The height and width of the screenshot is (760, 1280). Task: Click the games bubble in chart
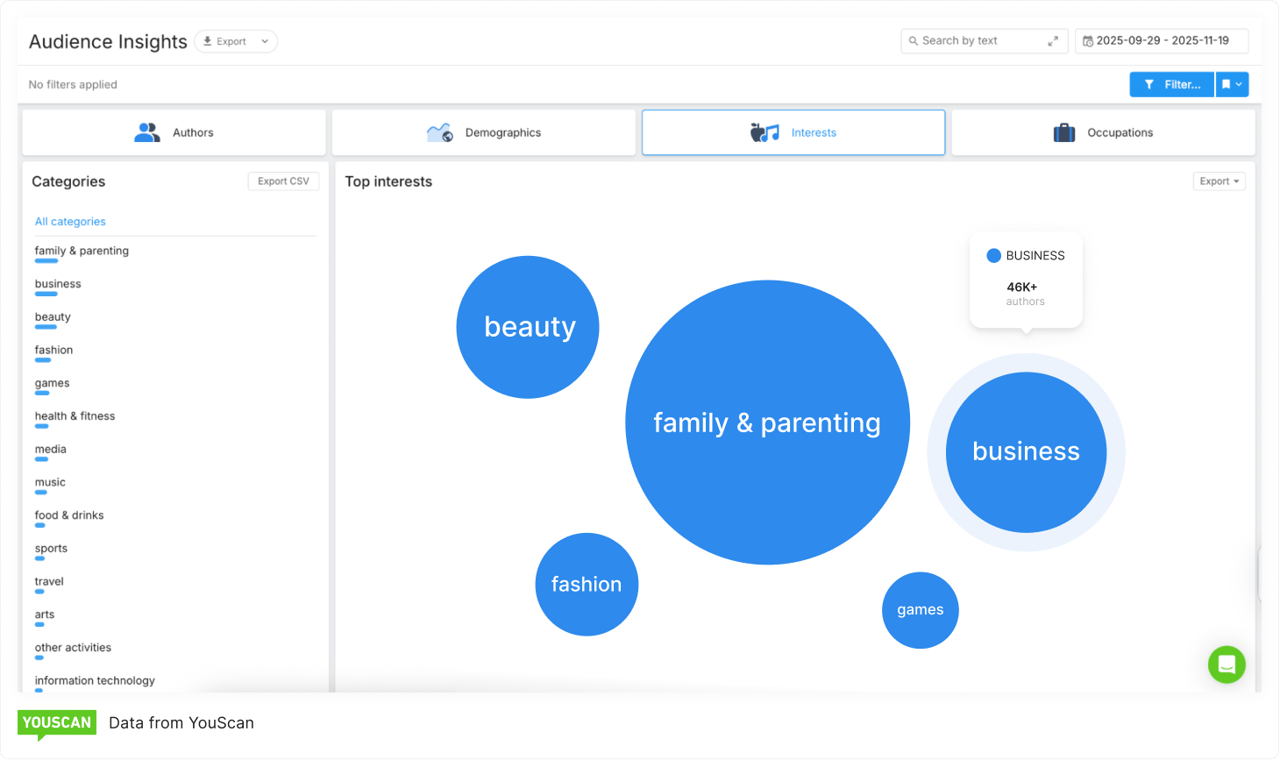click(920, 610)
